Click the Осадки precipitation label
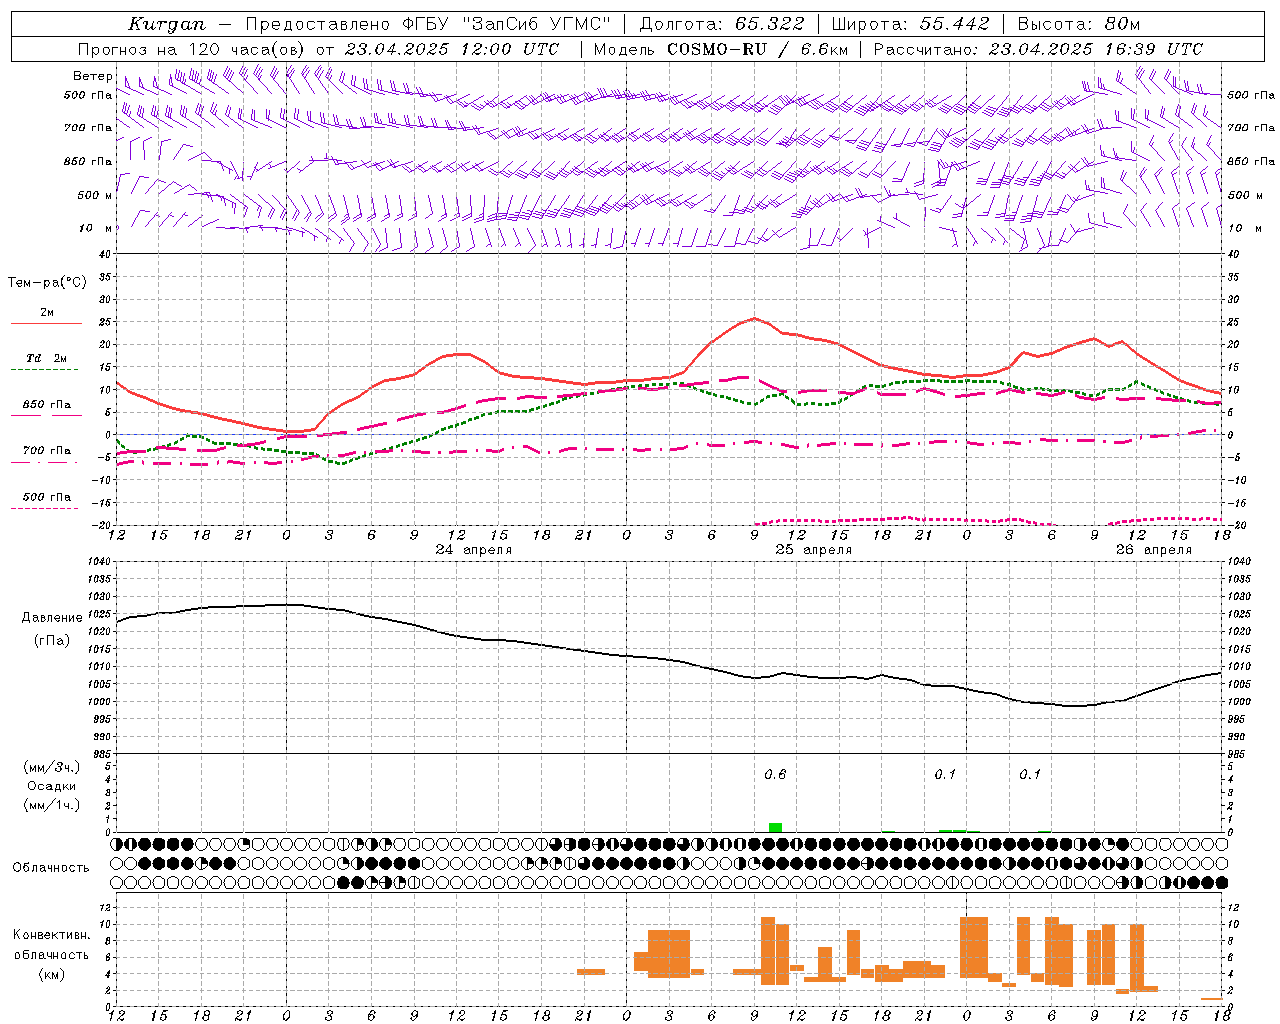The image size is (1280, 1024). 51,786
